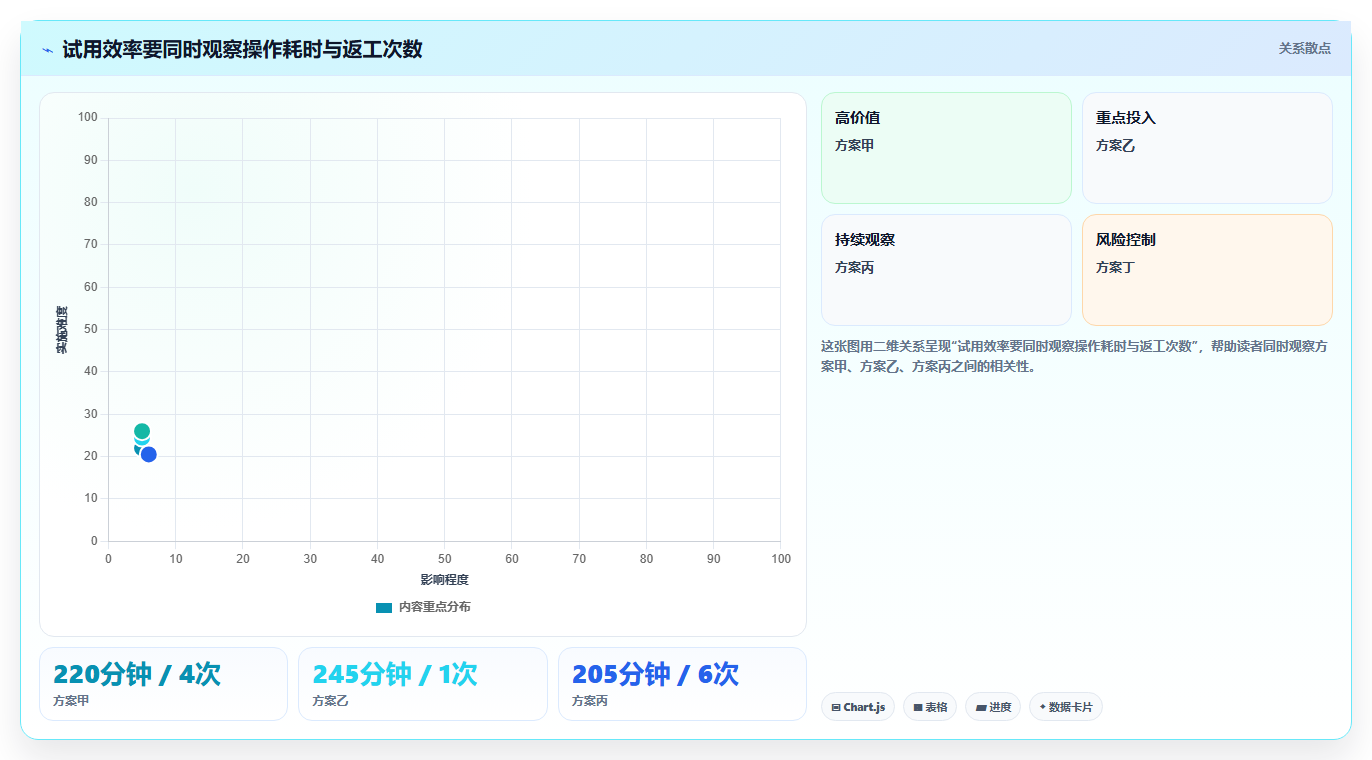
Task: Open the 关系散点 label at top right
Action: (x=1304, y=48)
